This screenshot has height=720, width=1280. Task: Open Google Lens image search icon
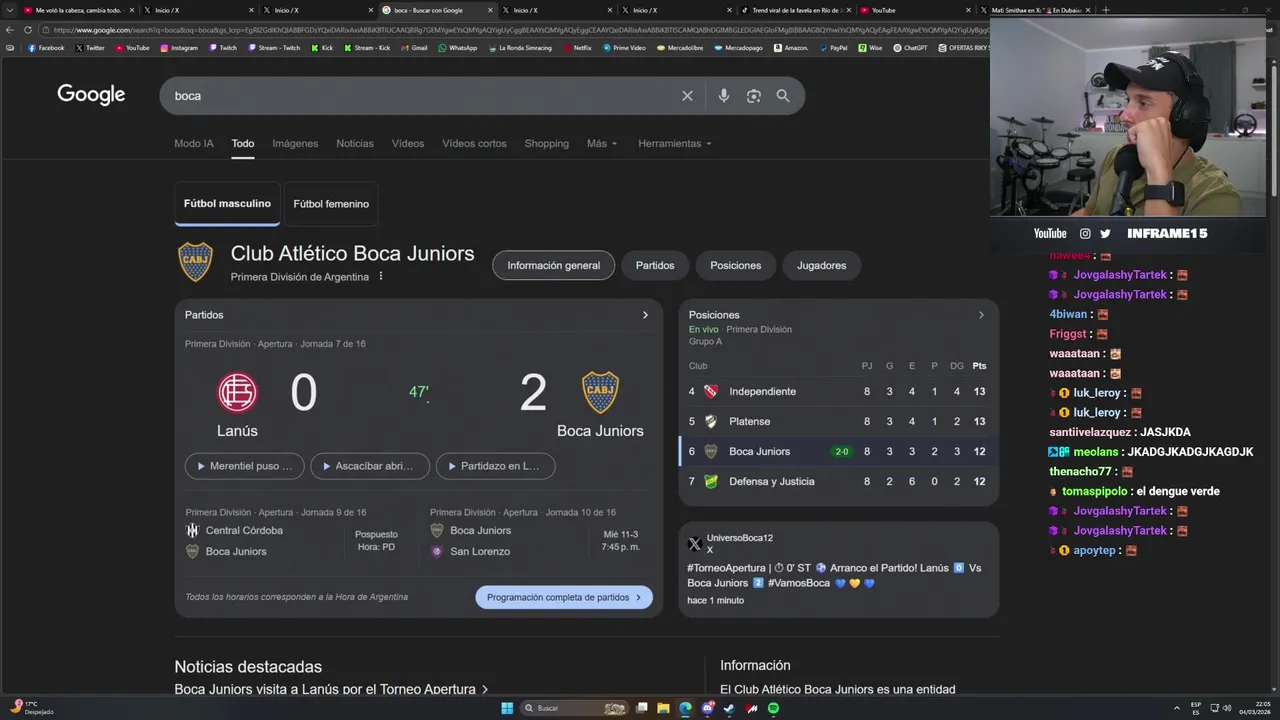tap(753, 96)
